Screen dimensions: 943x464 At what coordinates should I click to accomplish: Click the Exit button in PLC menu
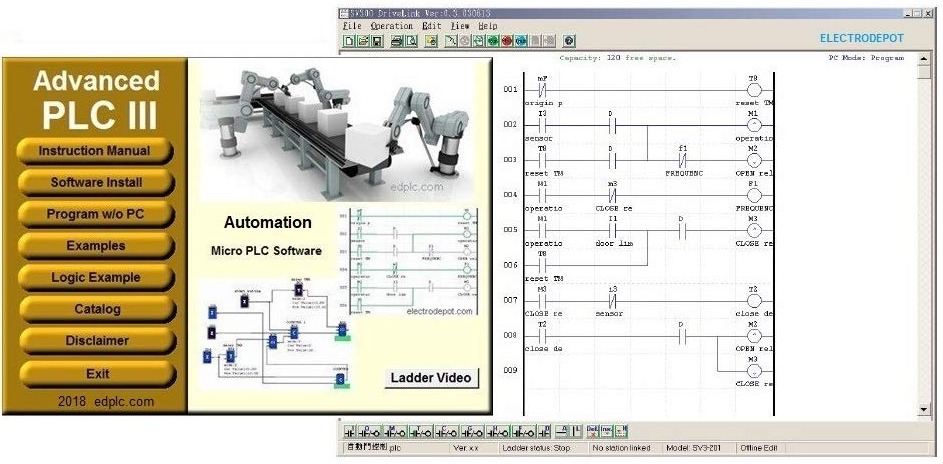[x=97, y=373]
